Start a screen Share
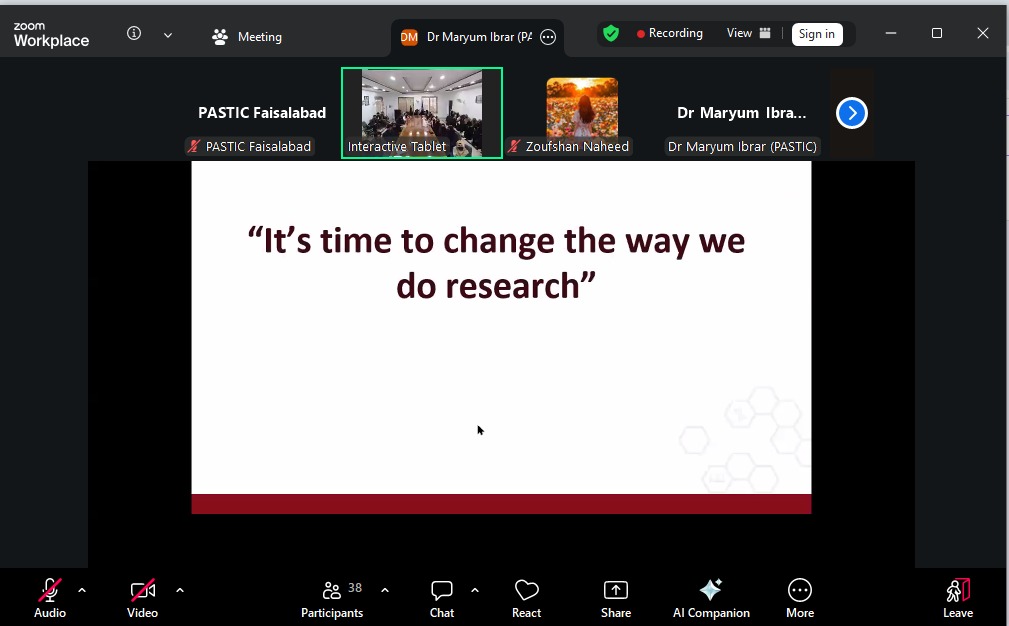The image size is (1009, 626). pyautogui.click(x=615, y=596)
